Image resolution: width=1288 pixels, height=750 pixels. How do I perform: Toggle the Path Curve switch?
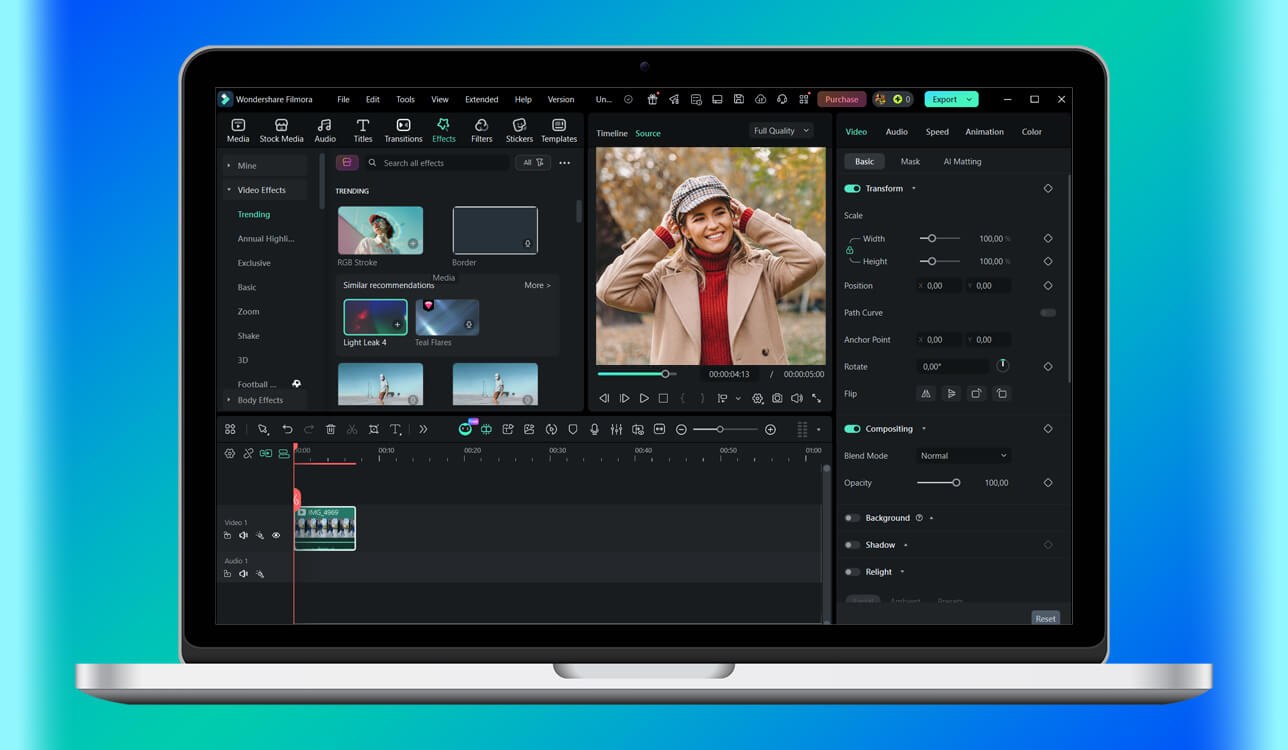click(x=1047, y=313)
